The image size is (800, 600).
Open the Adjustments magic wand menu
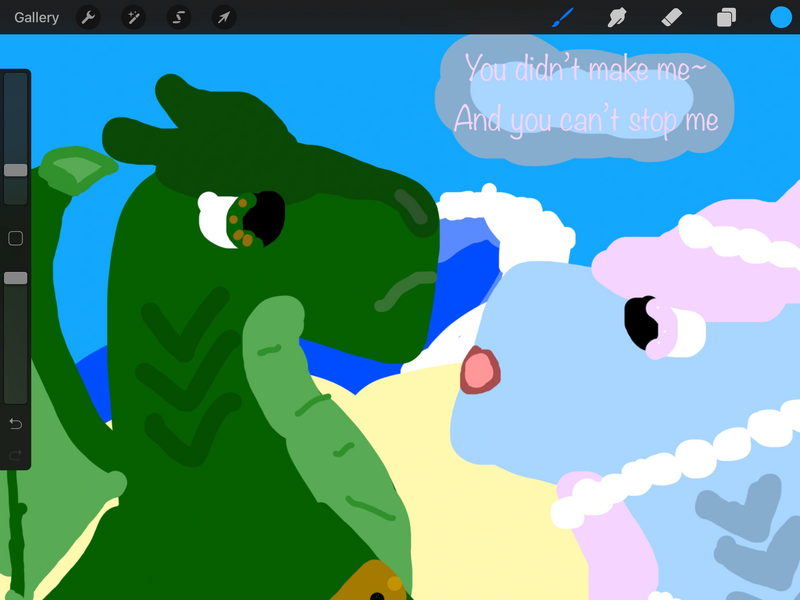[133, 17]
